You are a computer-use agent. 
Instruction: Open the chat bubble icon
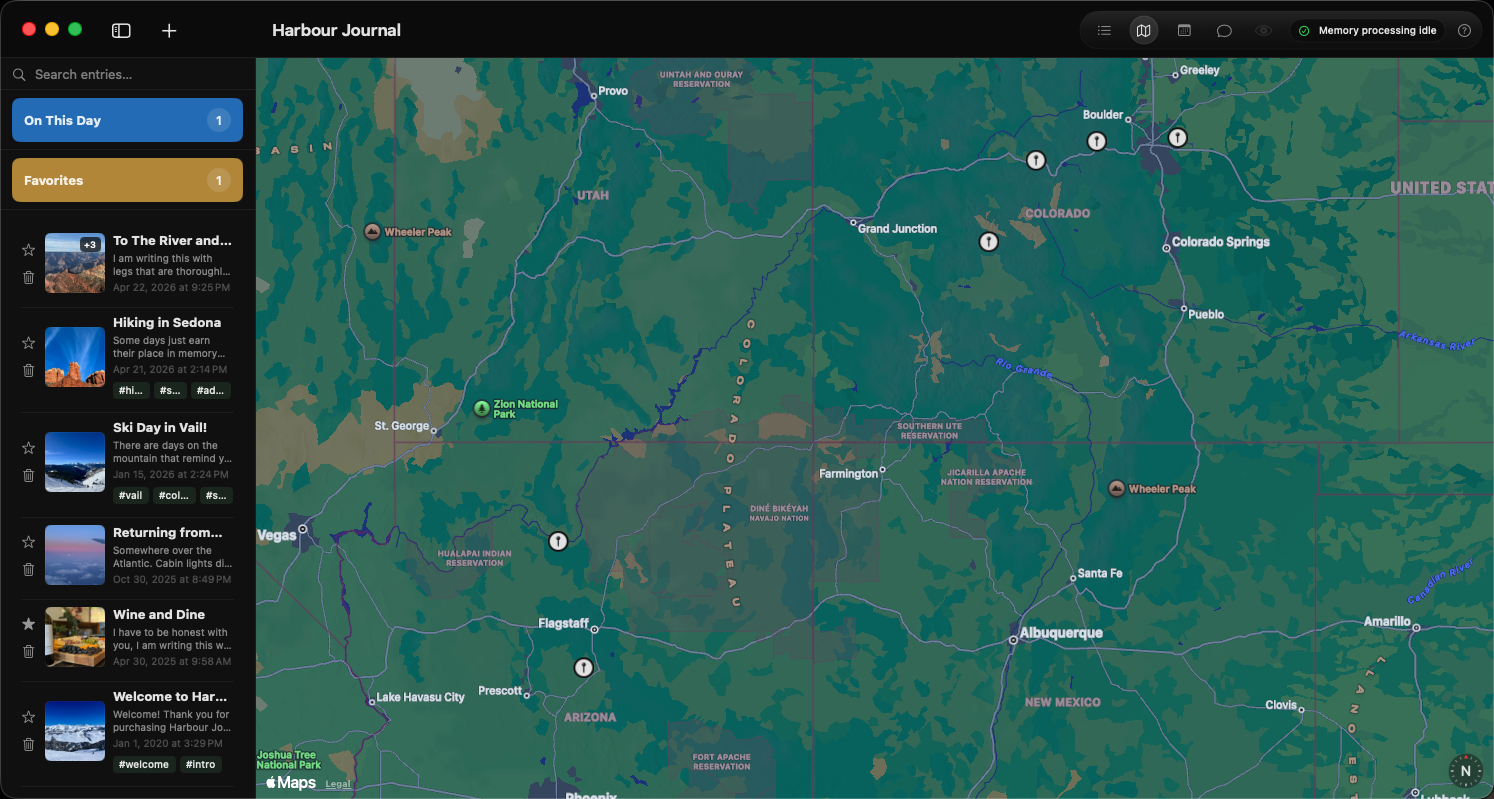click(1224, 31)
